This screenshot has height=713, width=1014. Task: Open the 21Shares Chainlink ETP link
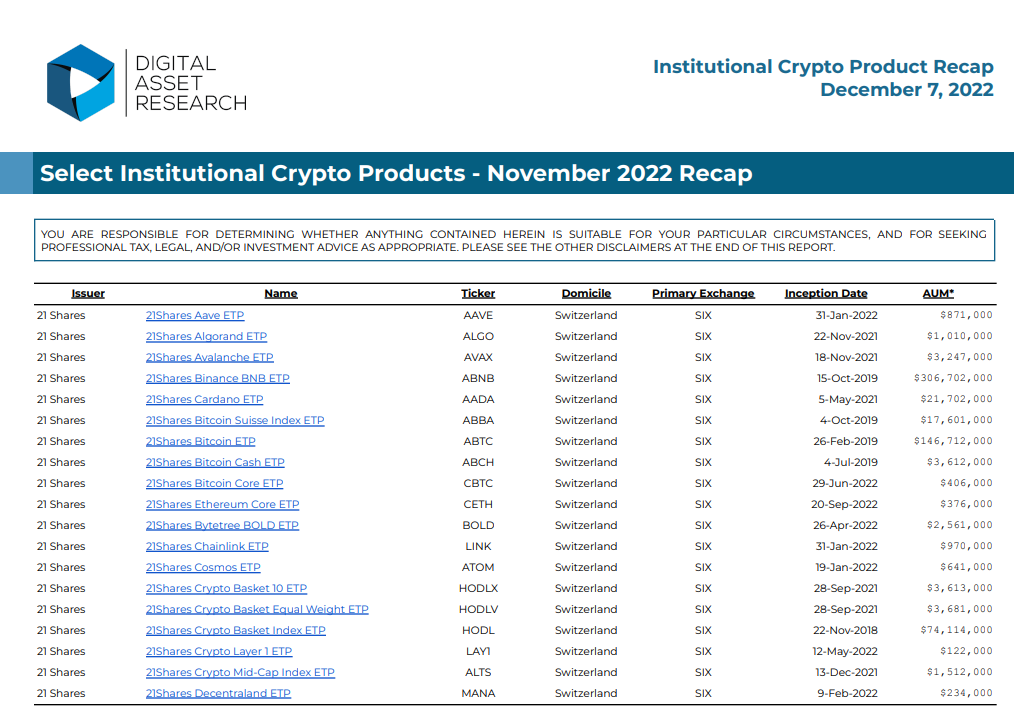click(207, 546)
